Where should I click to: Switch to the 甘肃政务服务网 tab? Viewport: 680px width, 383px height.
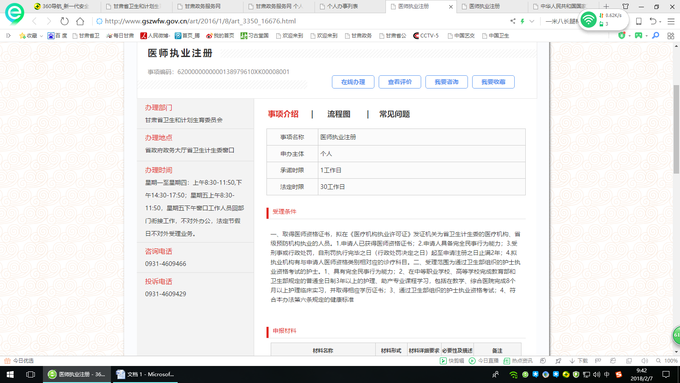point(203,7)
